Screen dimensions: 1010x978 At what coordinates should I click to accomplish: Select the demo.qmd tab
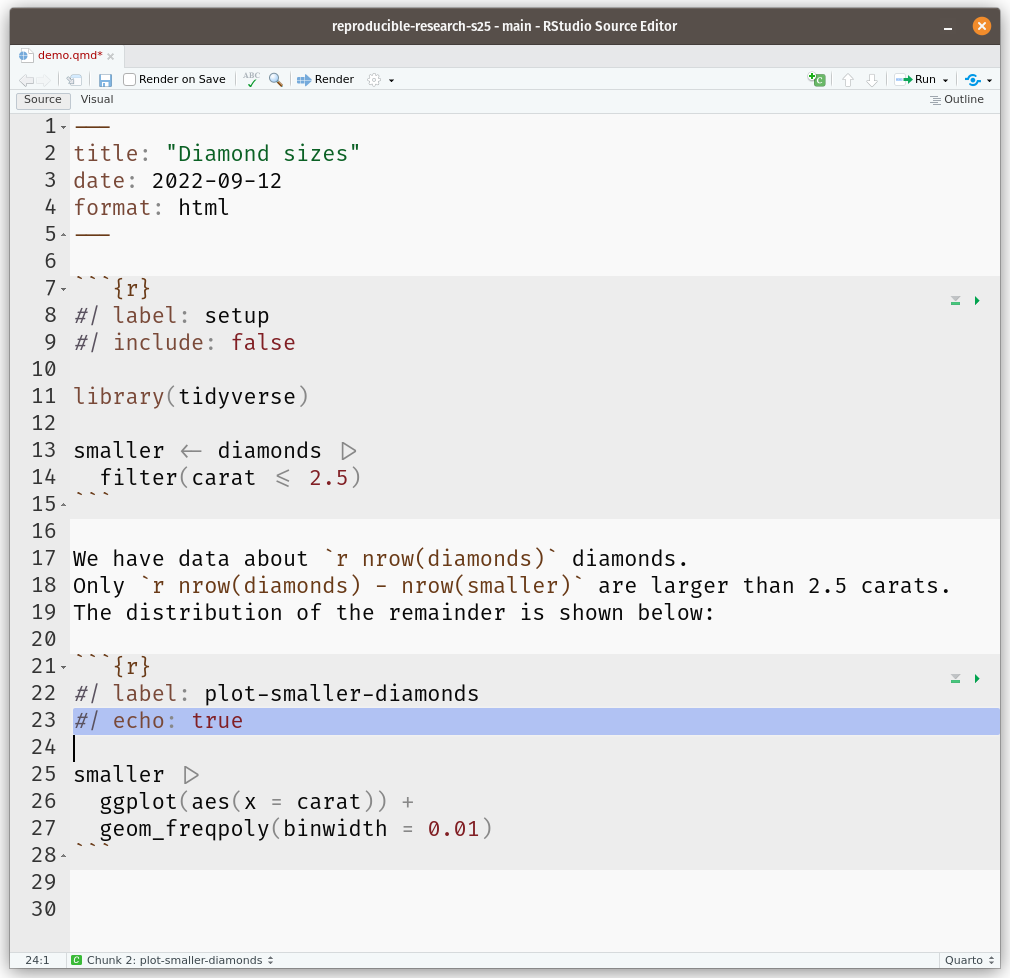pyautogui.click(x=68, y=56)
